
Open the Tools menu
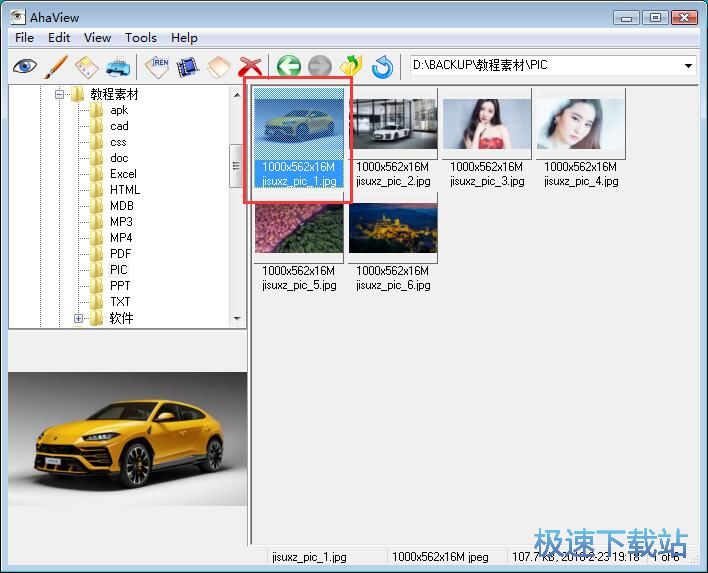[x=141, y=37]
